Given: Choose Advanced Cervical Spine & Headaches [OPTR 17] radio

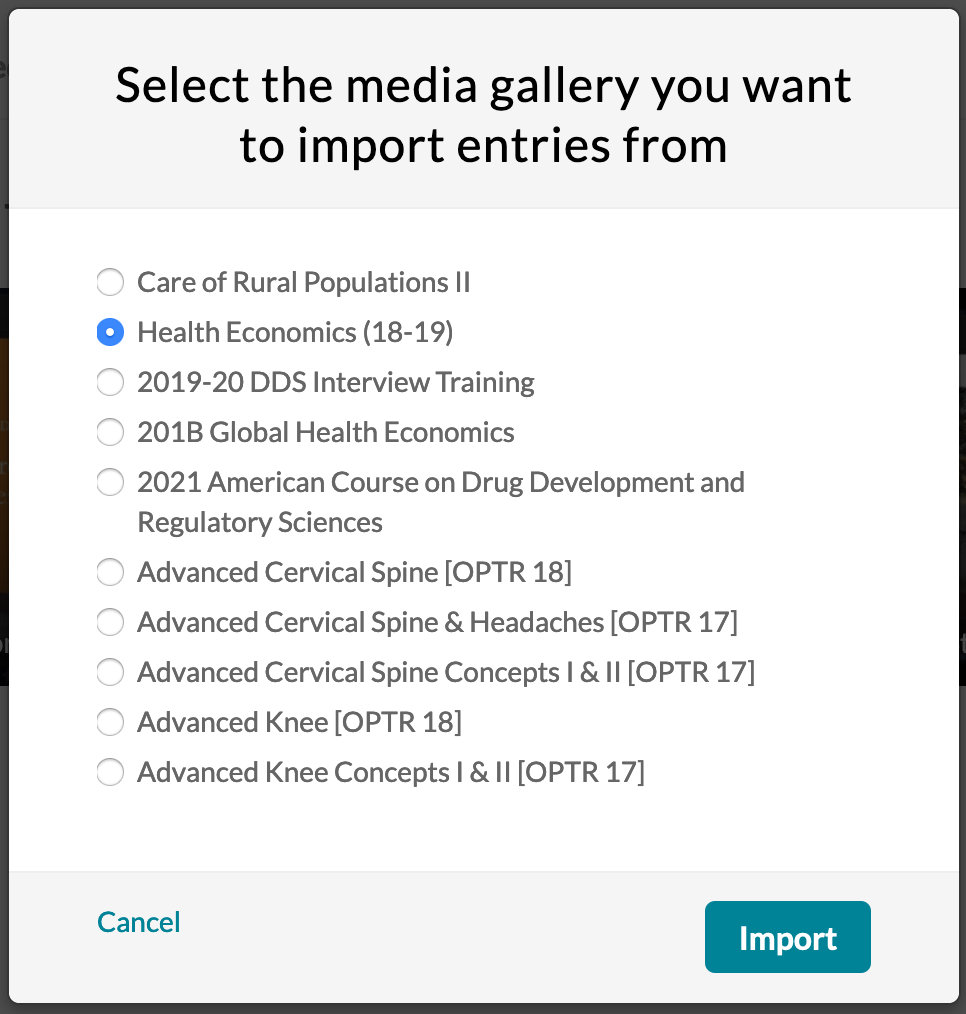Looking at the screenshot, I should 110,622.
